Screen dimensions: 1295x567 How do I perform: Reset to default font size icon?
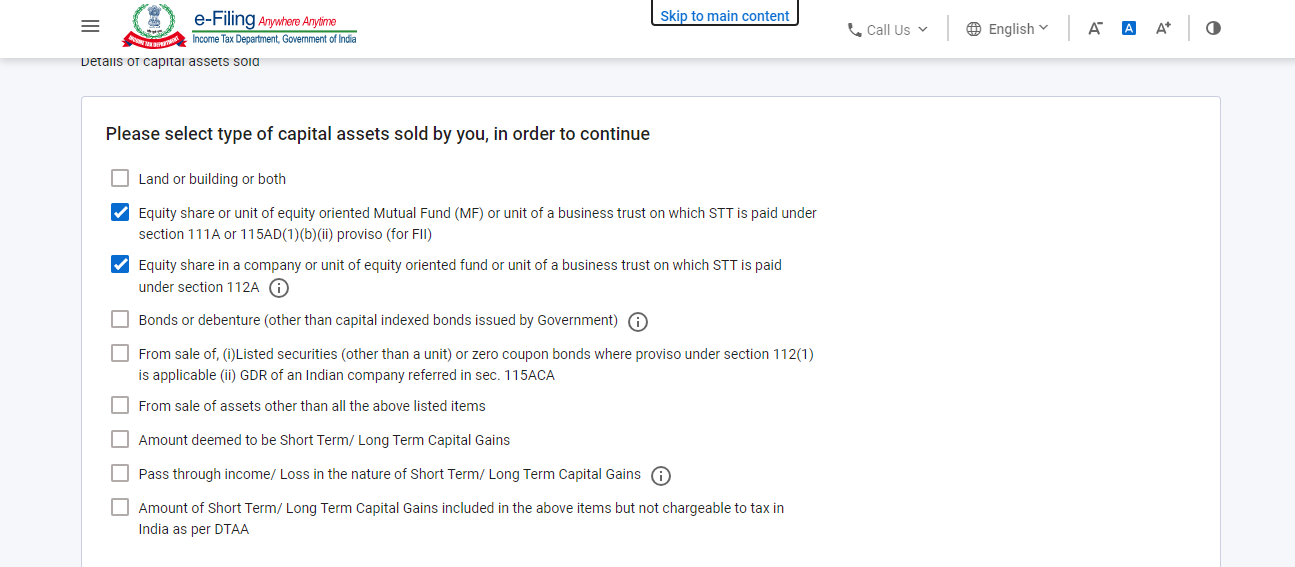(x=1129, y=28)
